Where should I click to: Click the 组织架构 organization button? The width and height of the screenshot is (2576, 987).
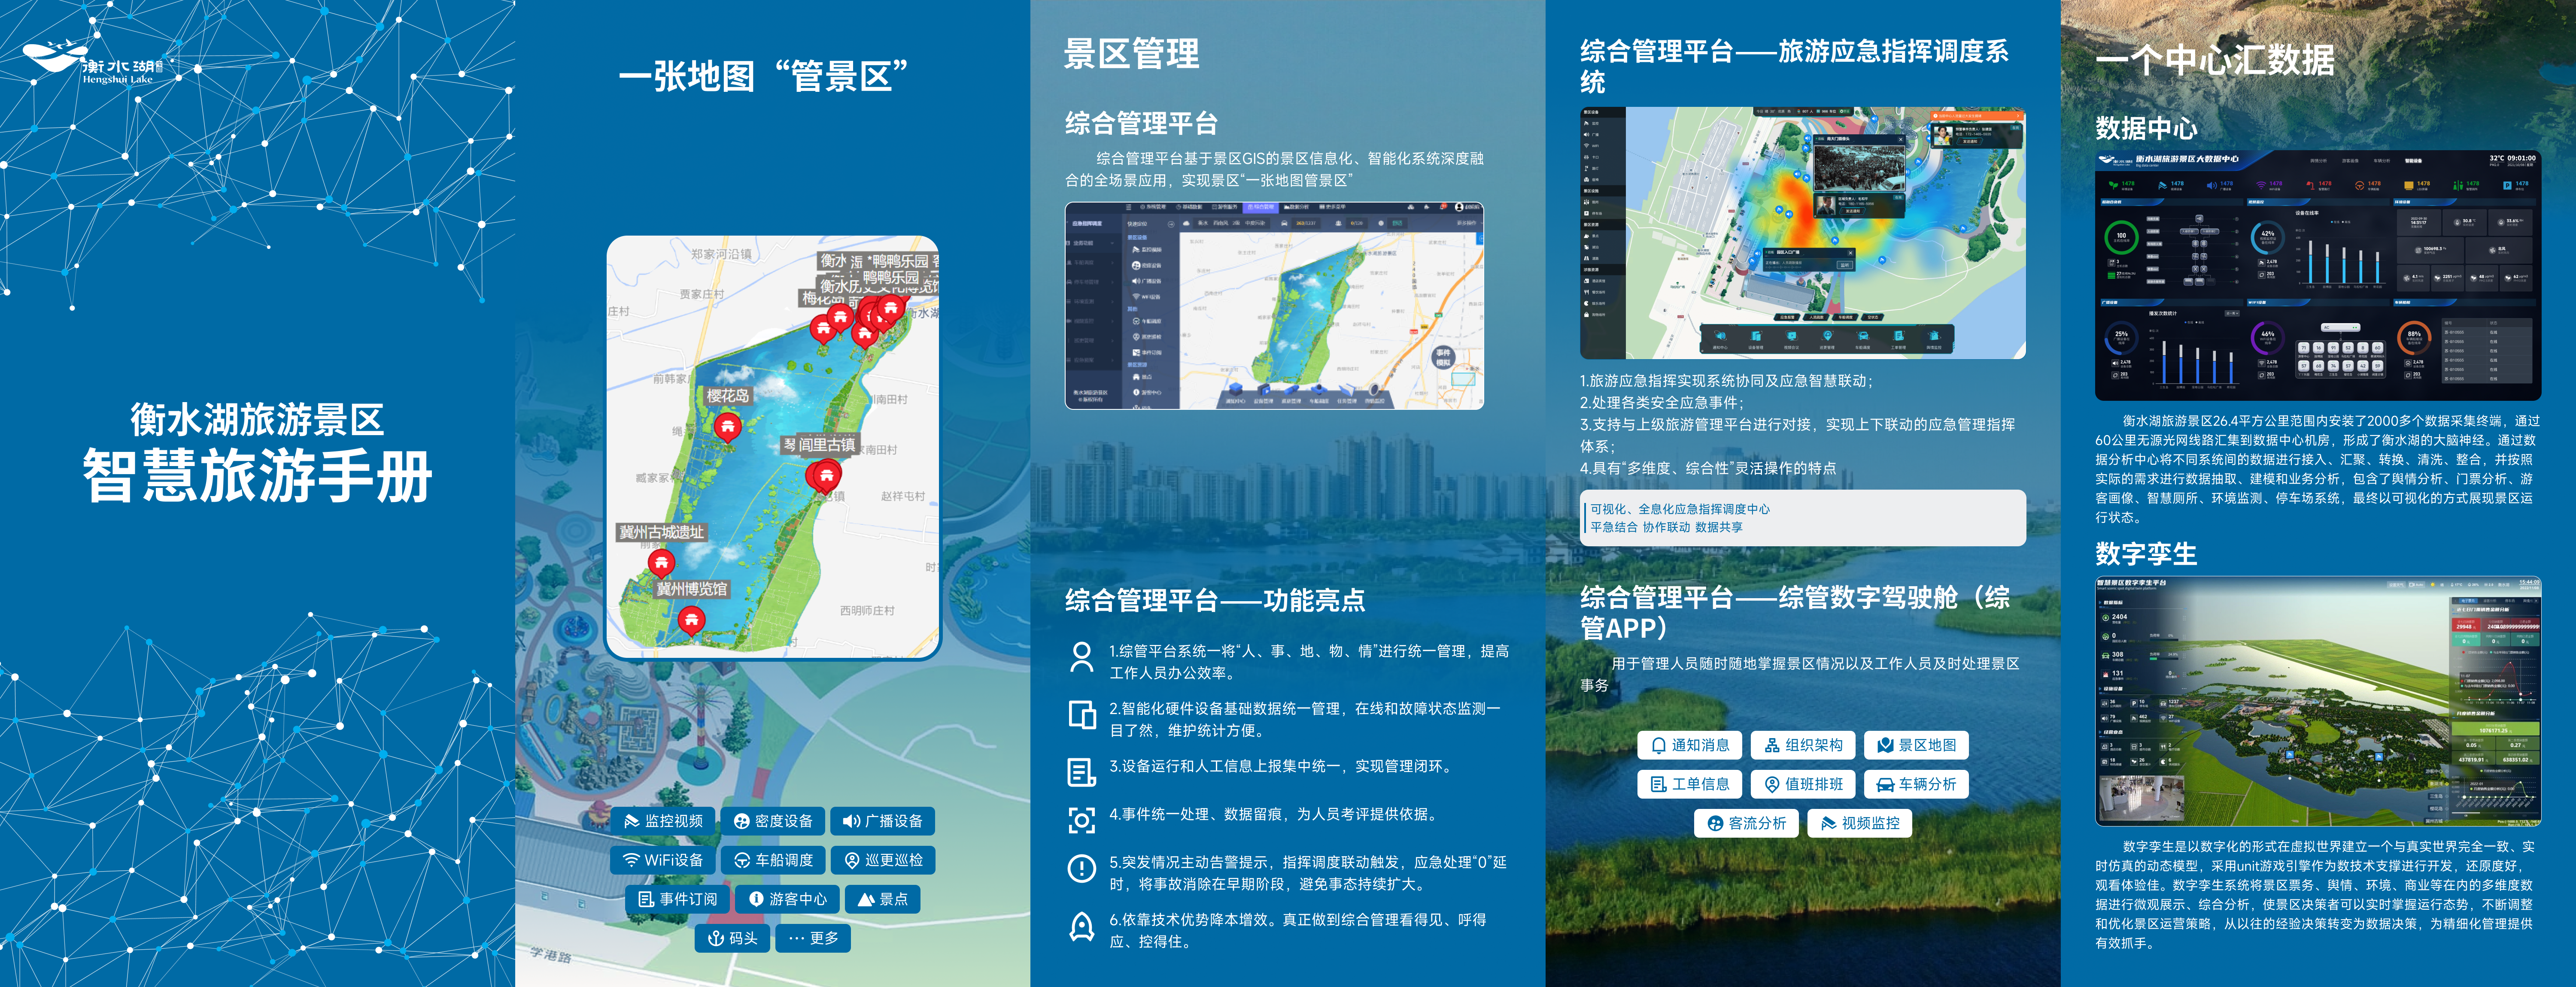point(1803,745)
